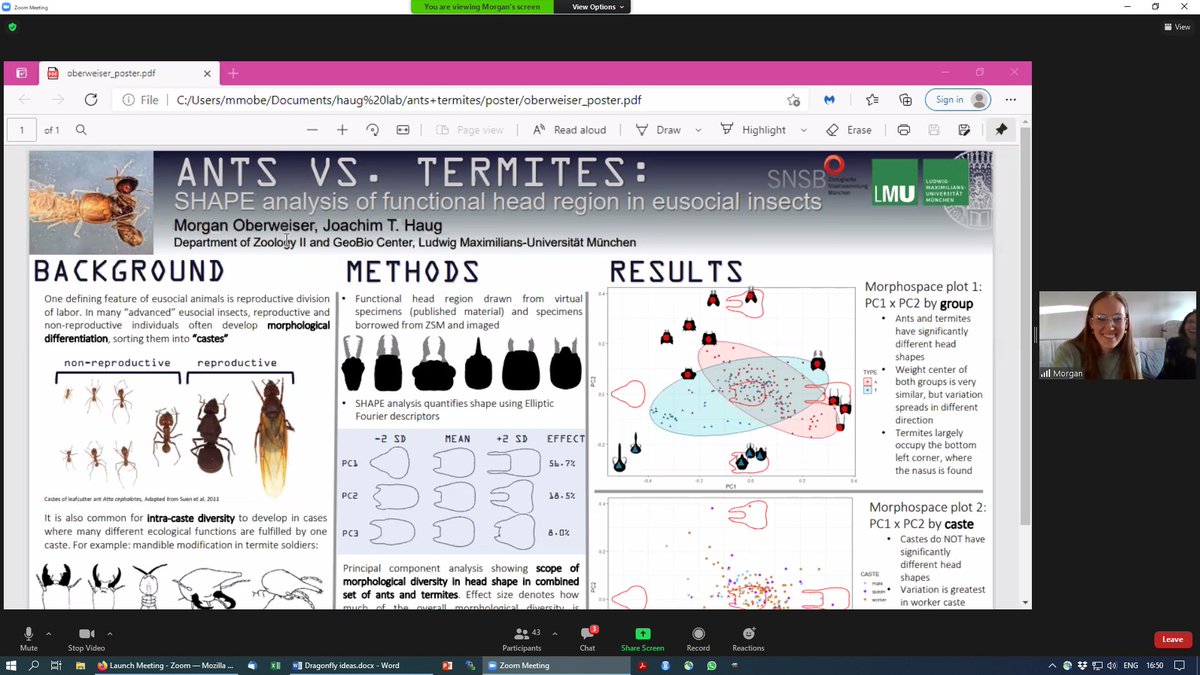Click the Fit to page icon
The width and height of the screenshot is (1200, 675).
[403, 130]
